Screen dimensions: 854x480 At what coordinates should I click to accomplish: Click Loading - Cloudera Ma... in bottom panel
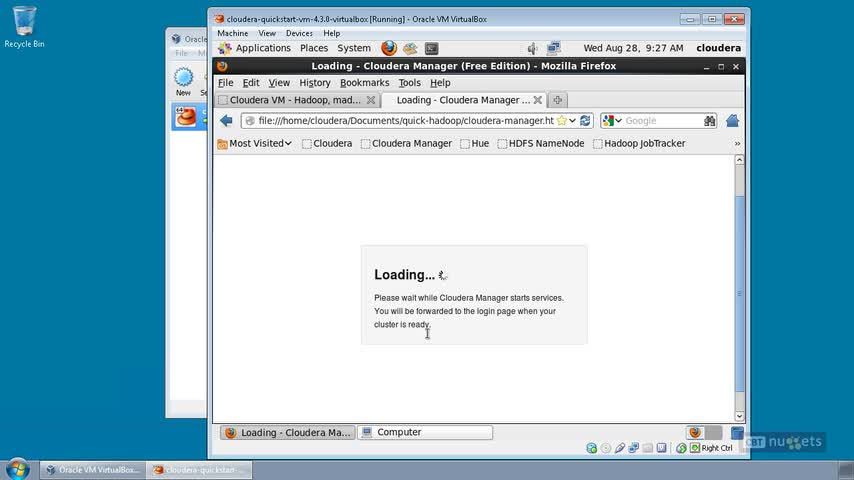(x=288, y=433)
